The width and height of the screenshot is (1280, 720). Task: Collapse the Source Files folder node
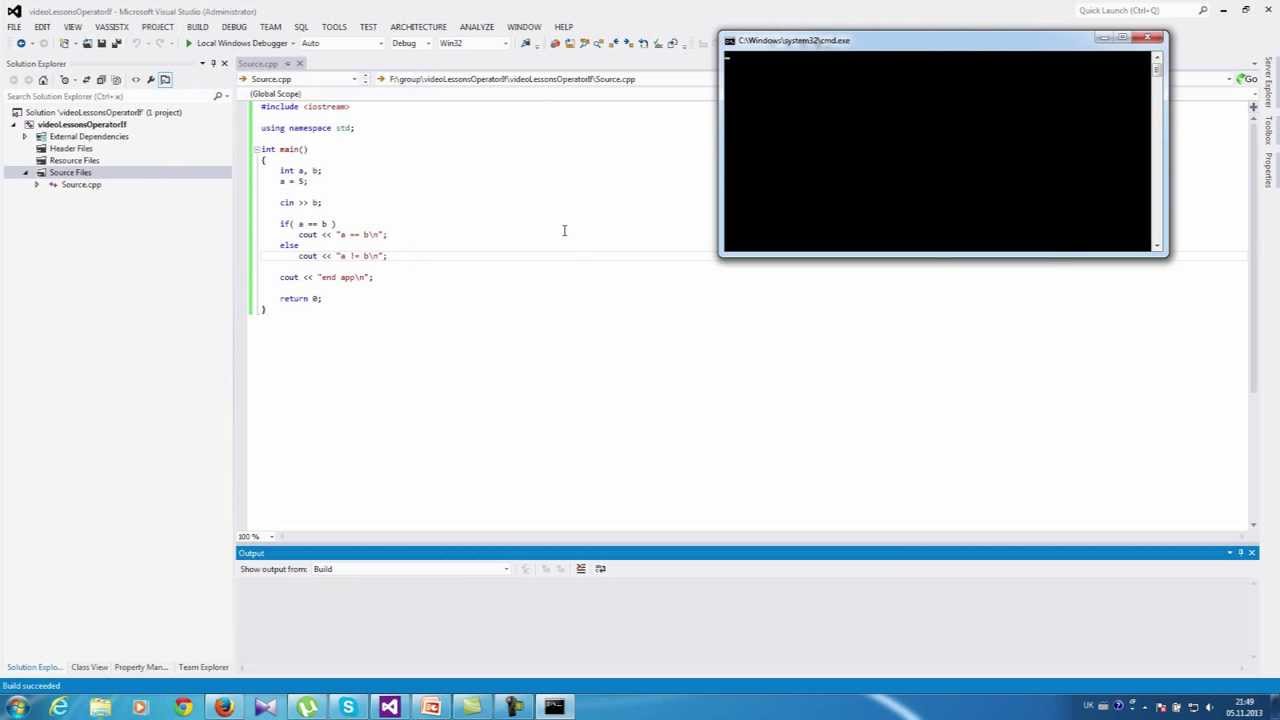point(25,172)
